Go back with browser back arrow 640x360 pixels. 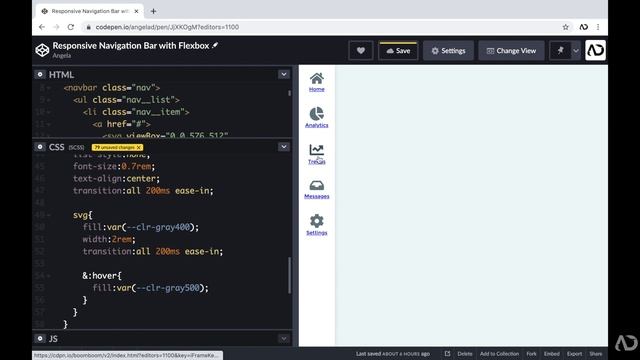(x=42, y=27)
